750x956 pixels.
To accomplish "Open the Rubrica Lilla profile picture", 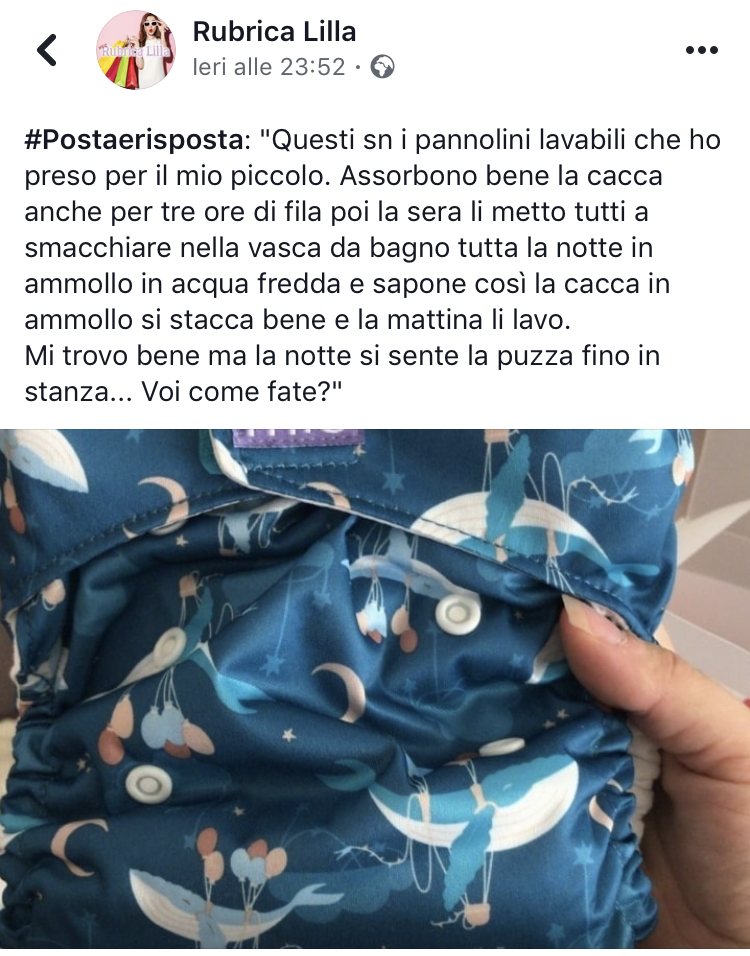I will [137, 50].
